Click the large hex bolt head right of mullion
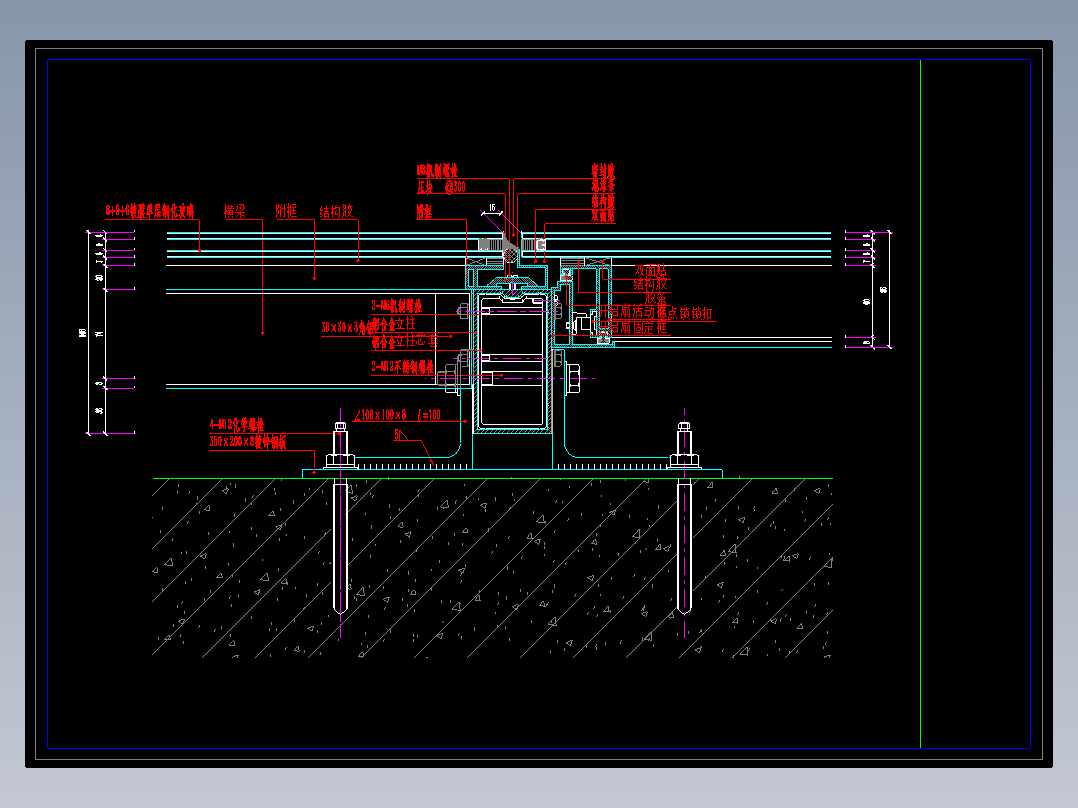This screenshot has height=808, width=1078. (x=573, y=378)
